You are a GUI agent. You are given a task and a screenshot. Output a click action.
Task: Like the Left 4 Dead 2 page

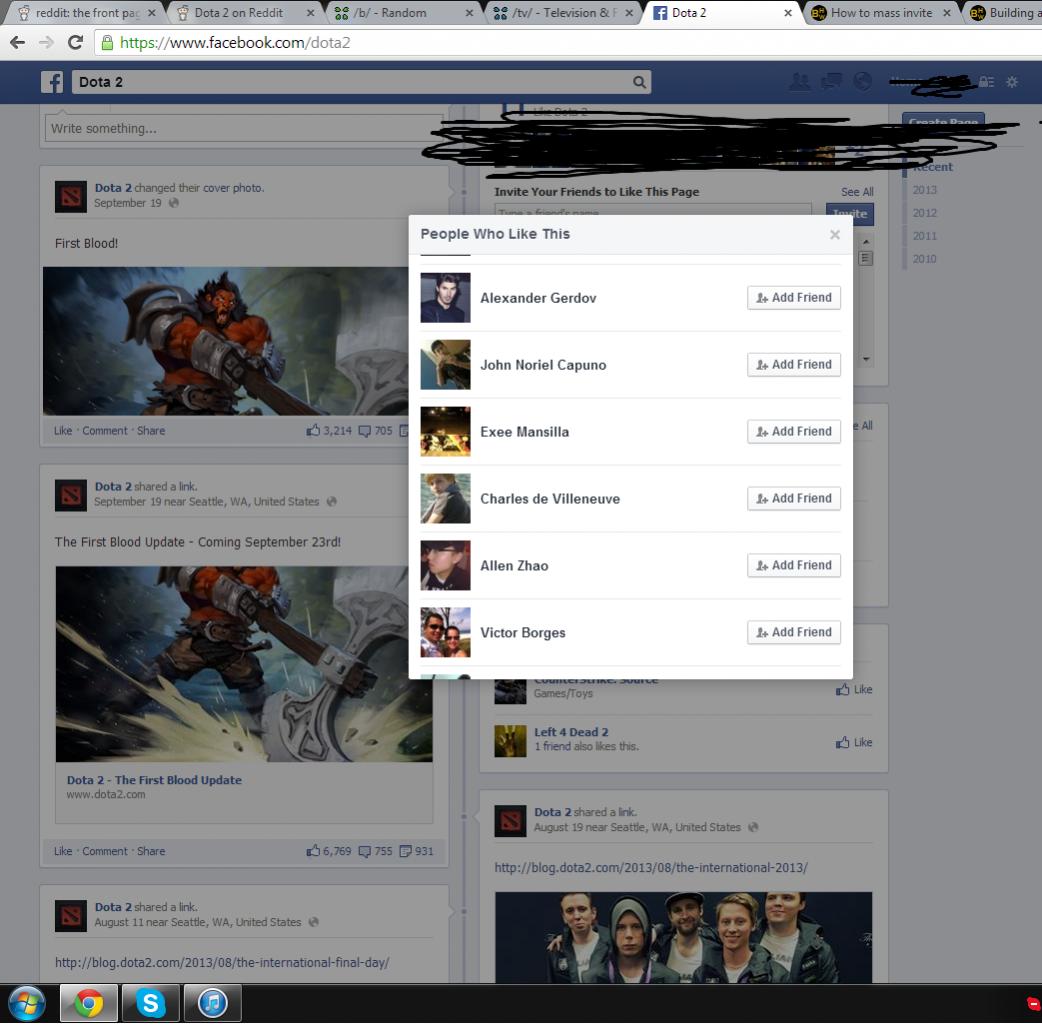(854, 742)
